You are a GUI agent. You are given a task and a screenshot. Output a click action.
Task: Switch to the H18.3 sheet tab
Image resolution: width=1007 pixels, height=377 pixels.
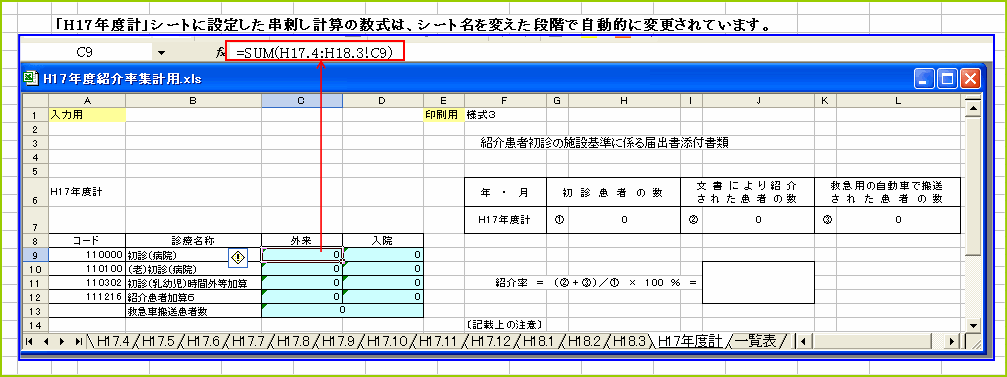pyautogui.click(x=629, y=341)
